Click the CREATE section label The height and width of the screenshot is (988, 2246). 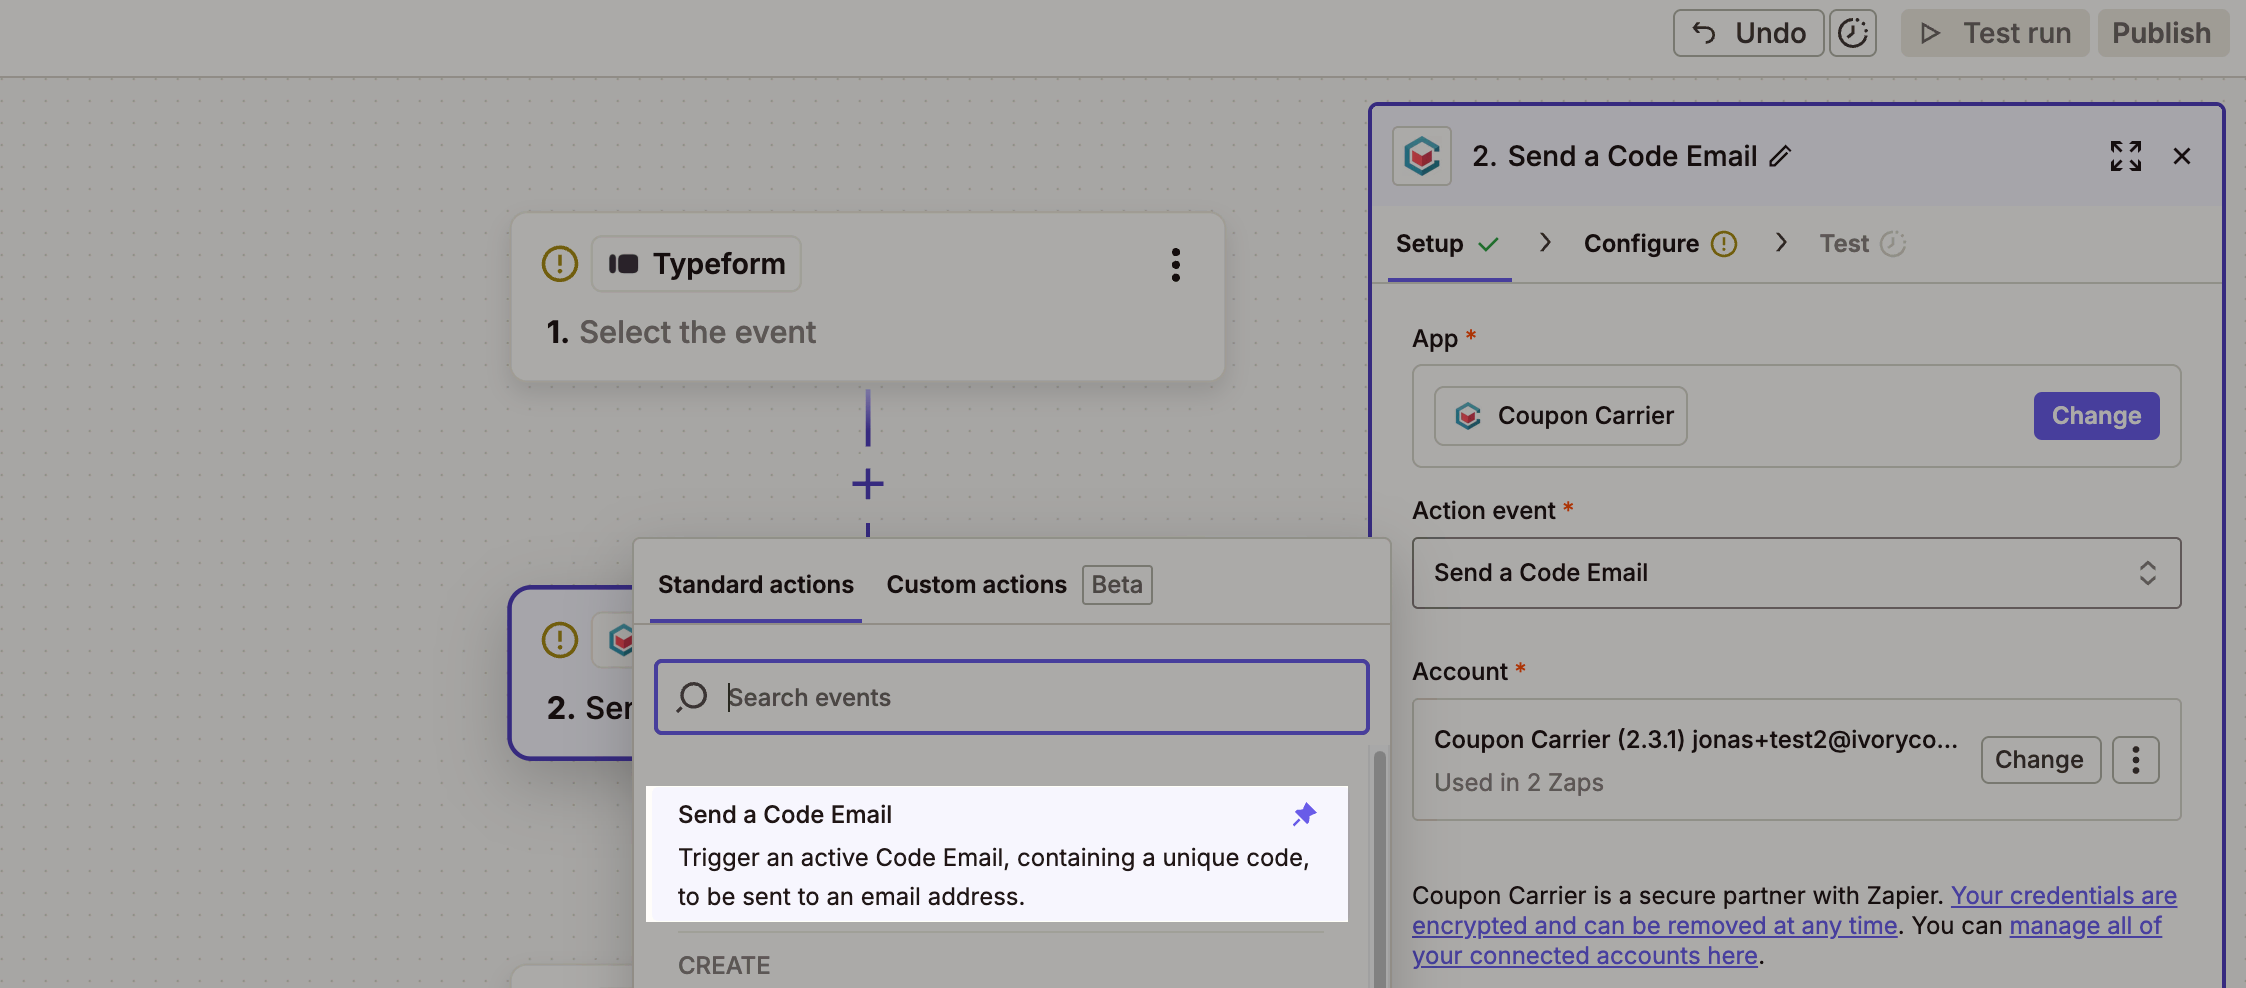tap(724, 966)
